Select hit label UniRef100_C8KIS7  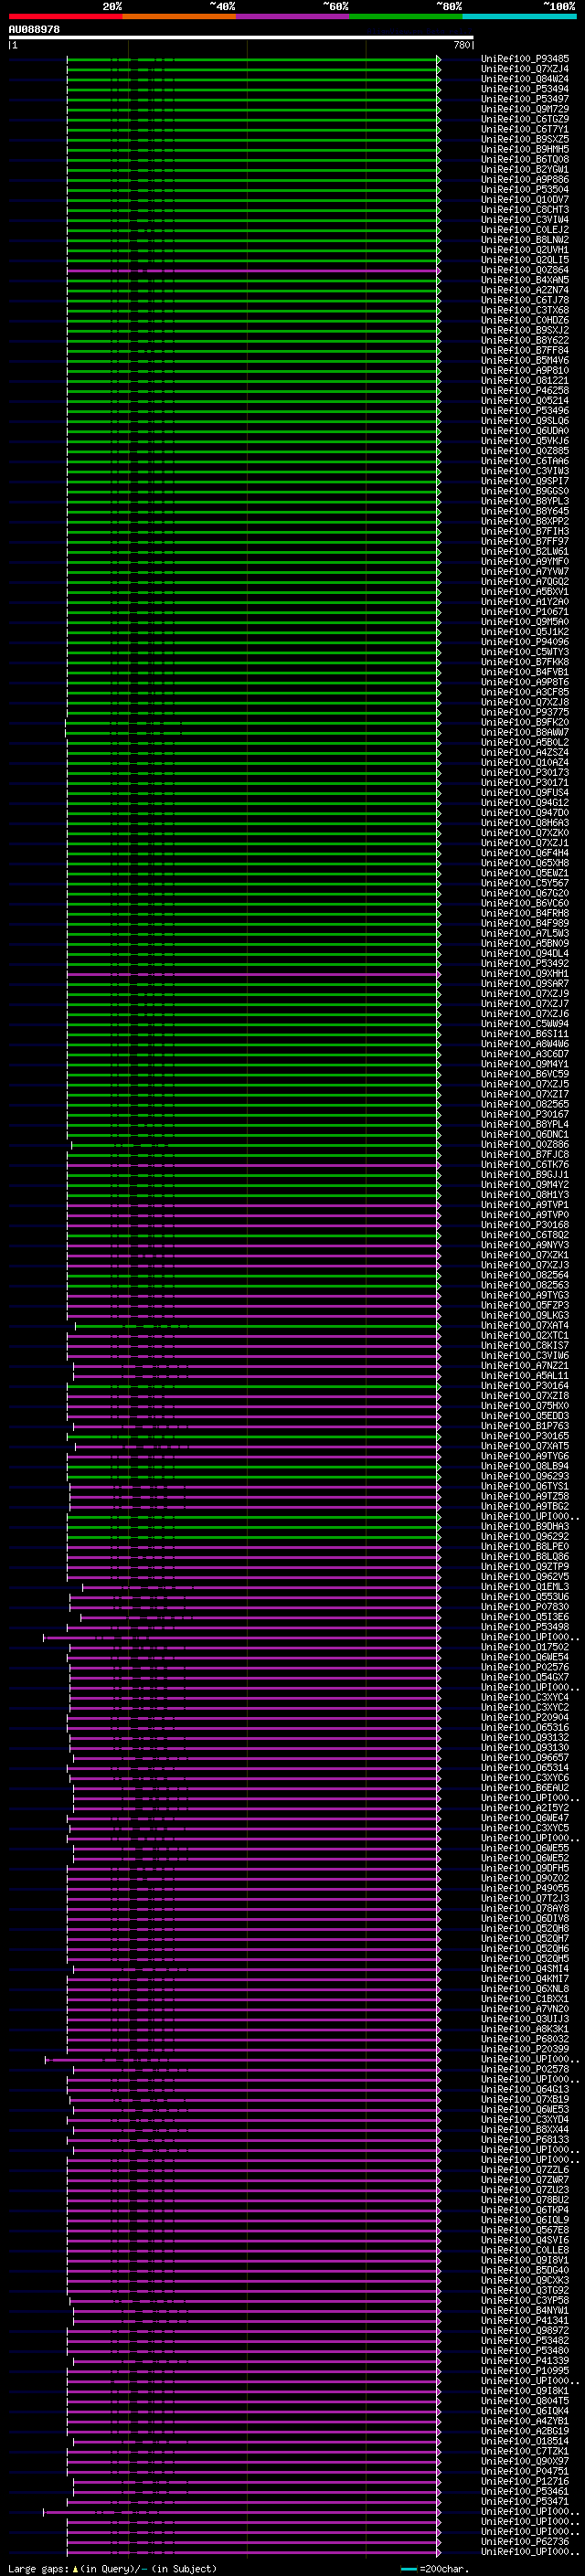(x=525, y=1345)
